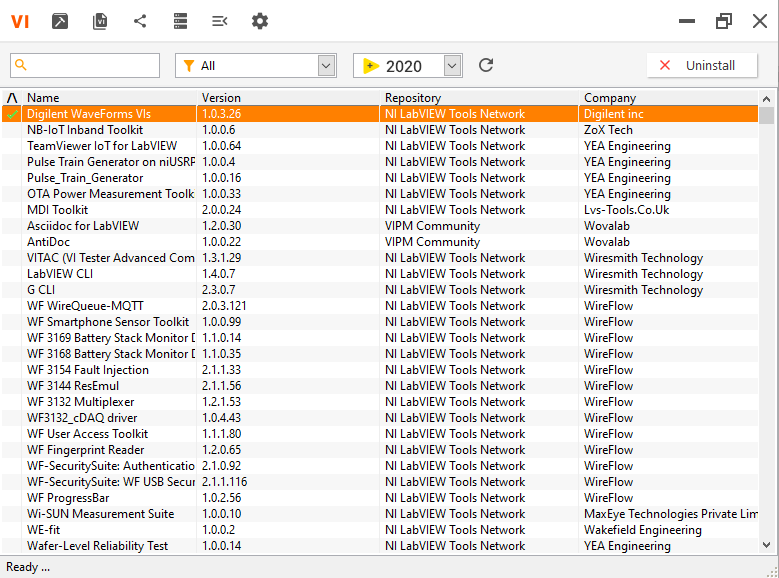Click the search magnifier icon
The height and width of the screenshot is (578, 779).
20,65
